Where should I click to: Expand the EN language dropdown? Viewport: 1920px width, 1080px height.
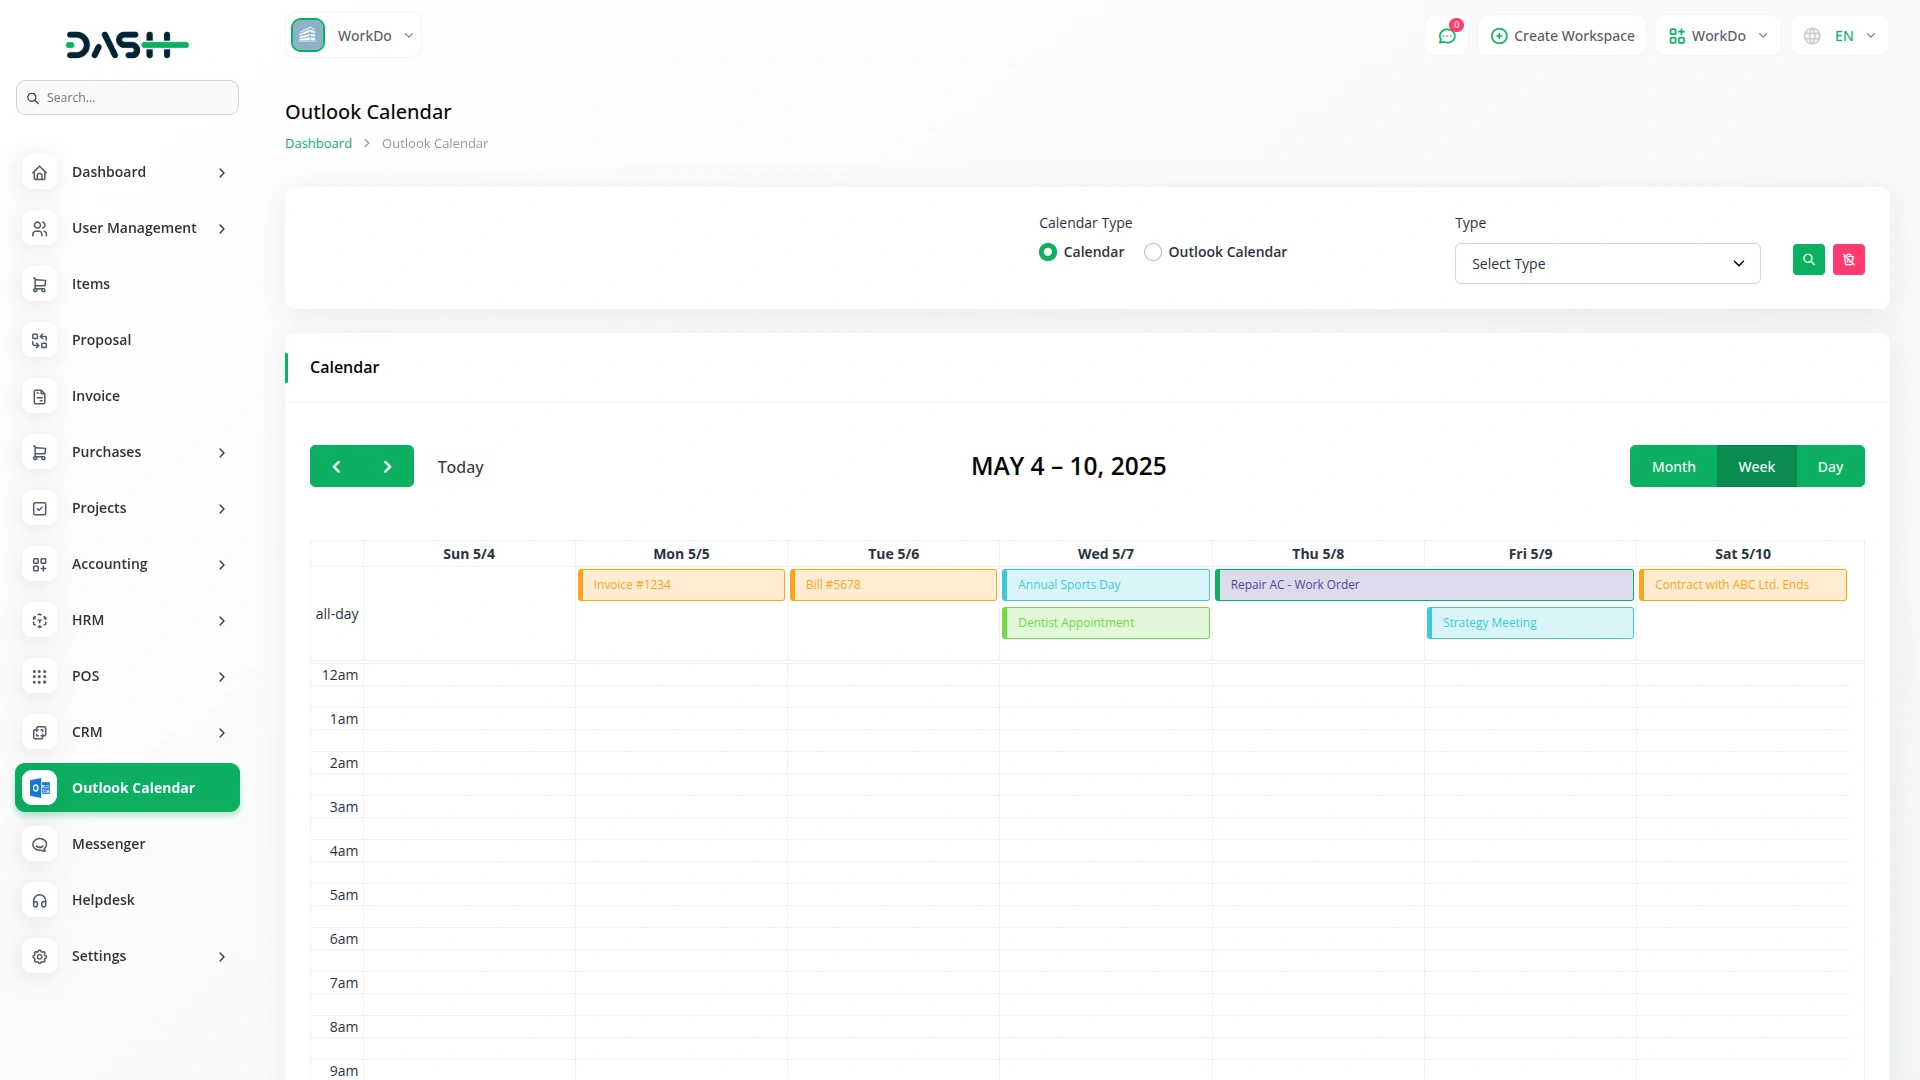(x=1840, y=36)
